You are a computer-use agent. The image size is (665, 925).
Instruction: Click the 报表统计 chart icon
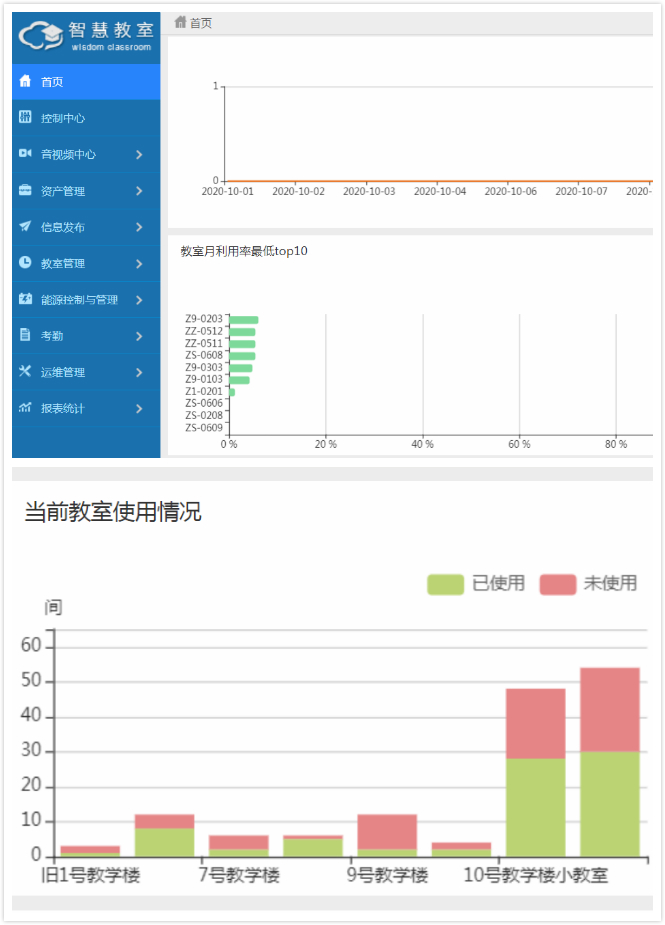tap(26, 408)
